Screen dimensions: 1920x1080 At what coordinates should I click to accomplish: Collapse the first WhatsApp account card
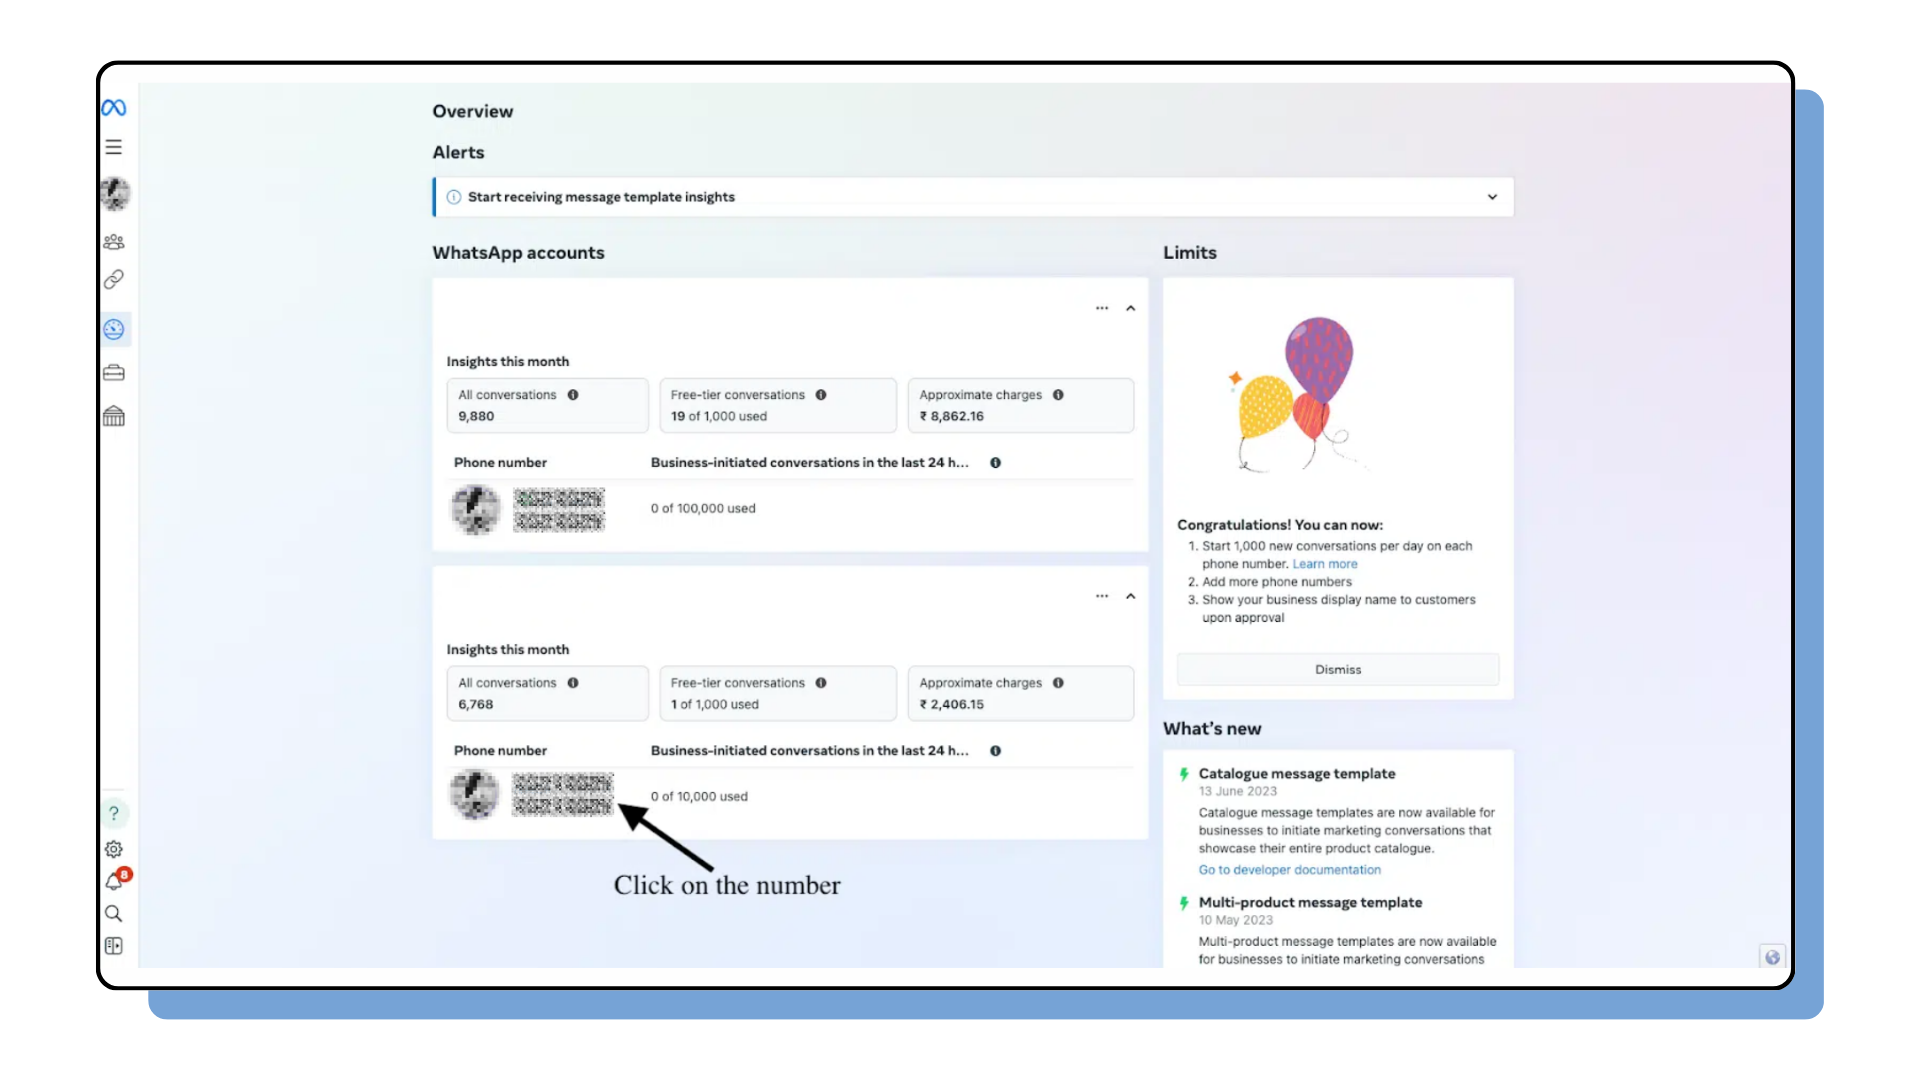(1131, 308)
